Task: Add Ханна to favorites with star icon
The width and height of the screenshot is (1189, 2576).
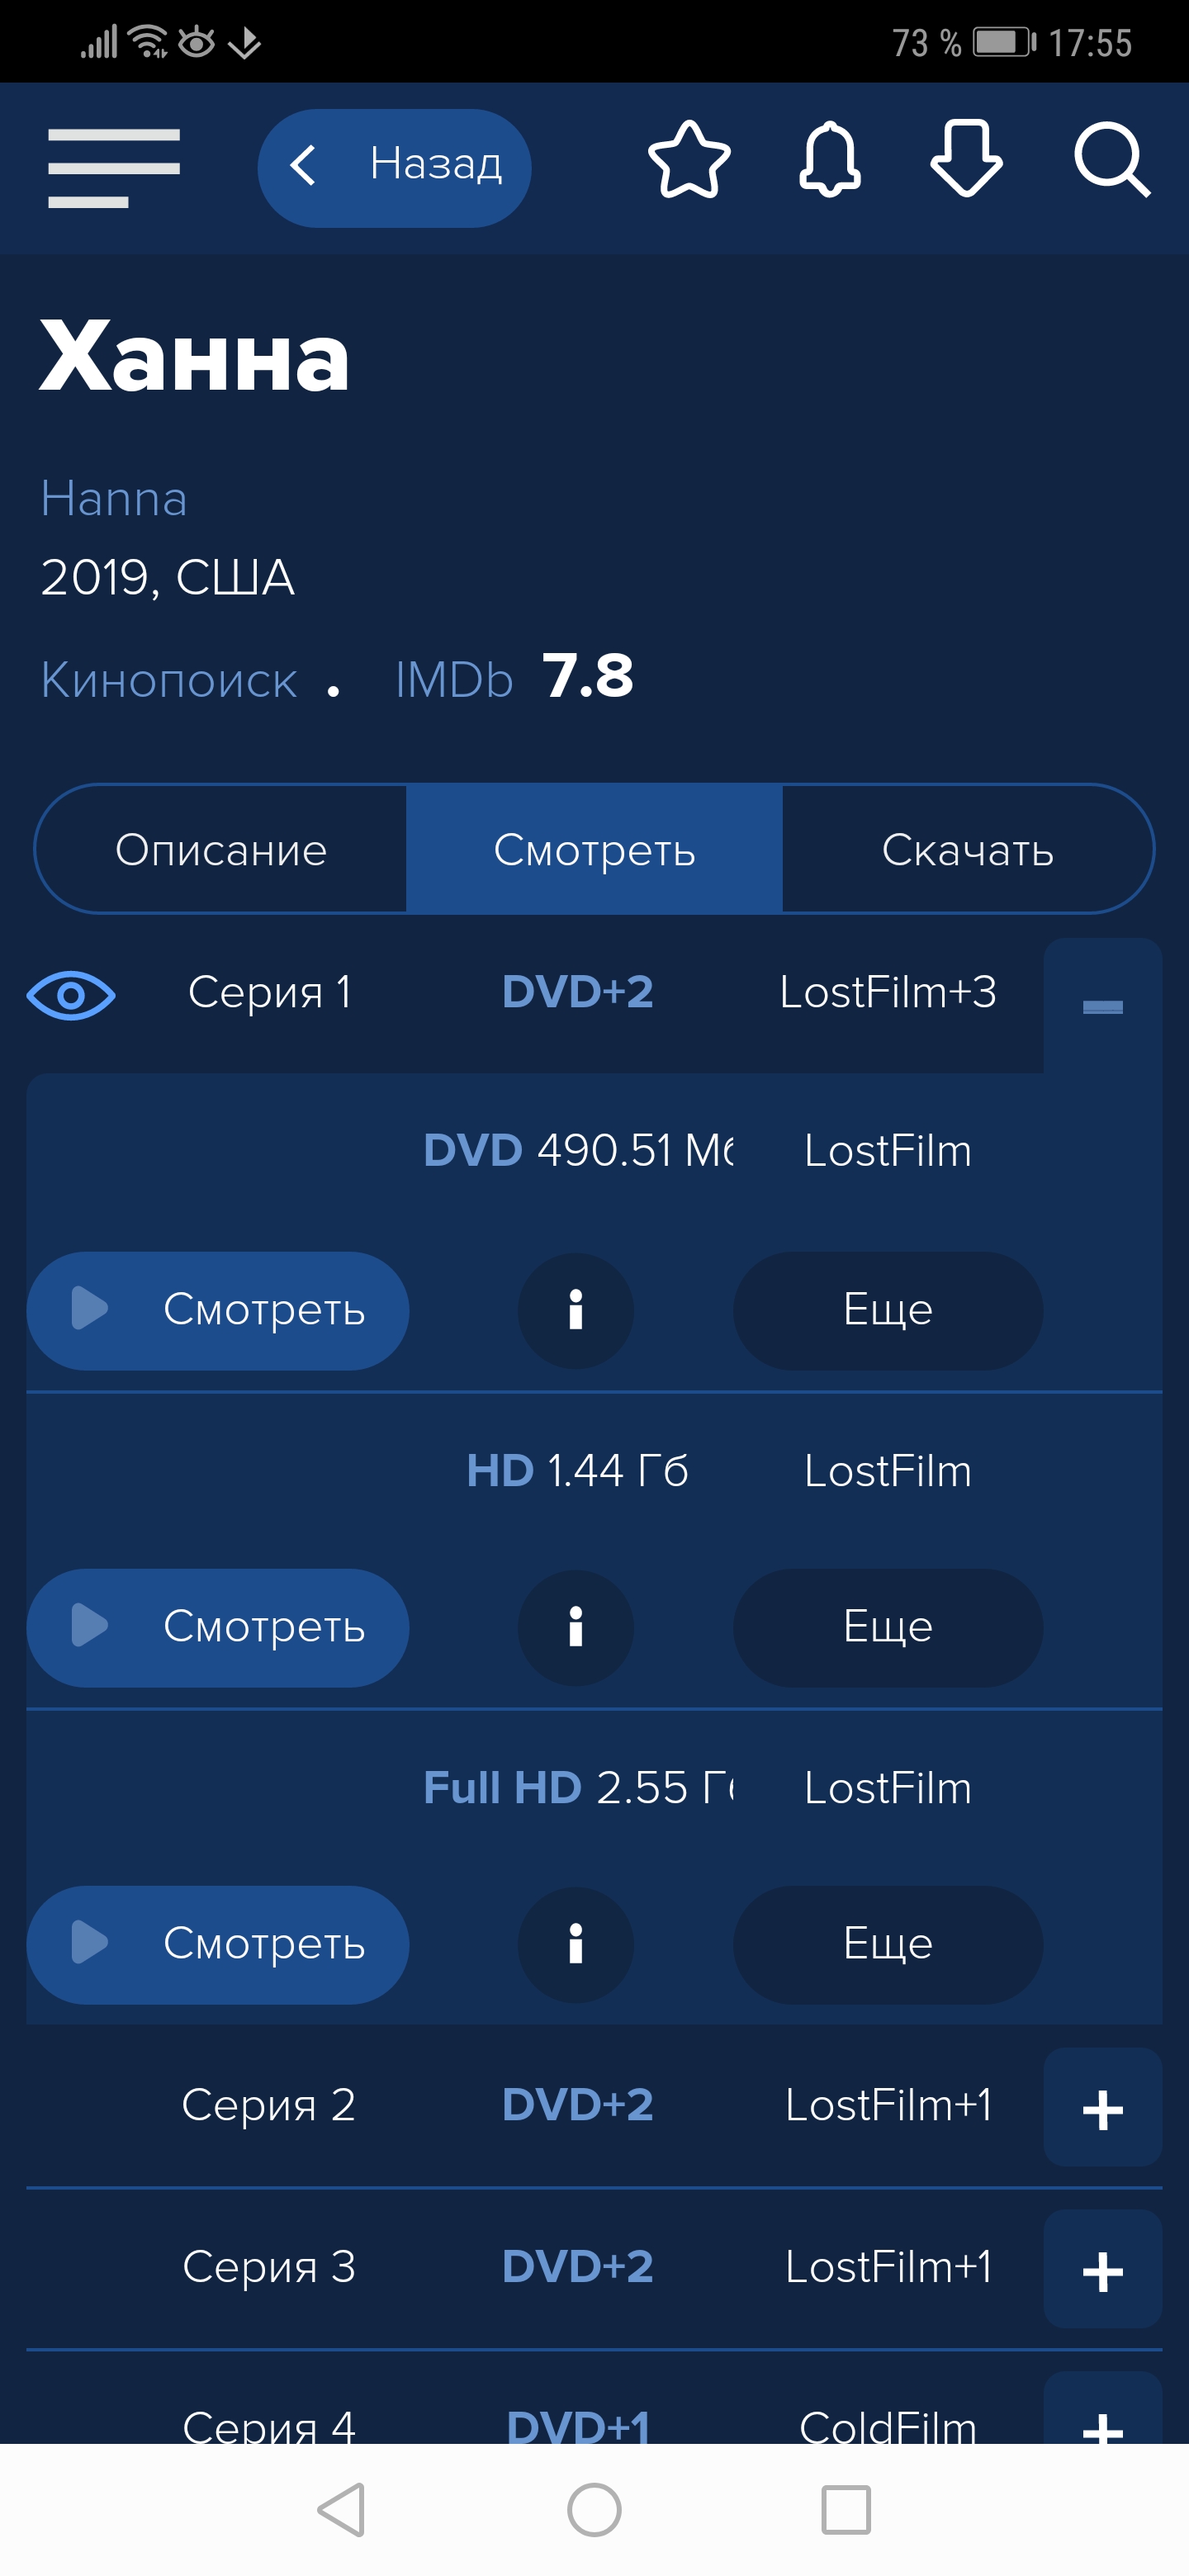Action: pyautogui.click(x=689, y=162)
